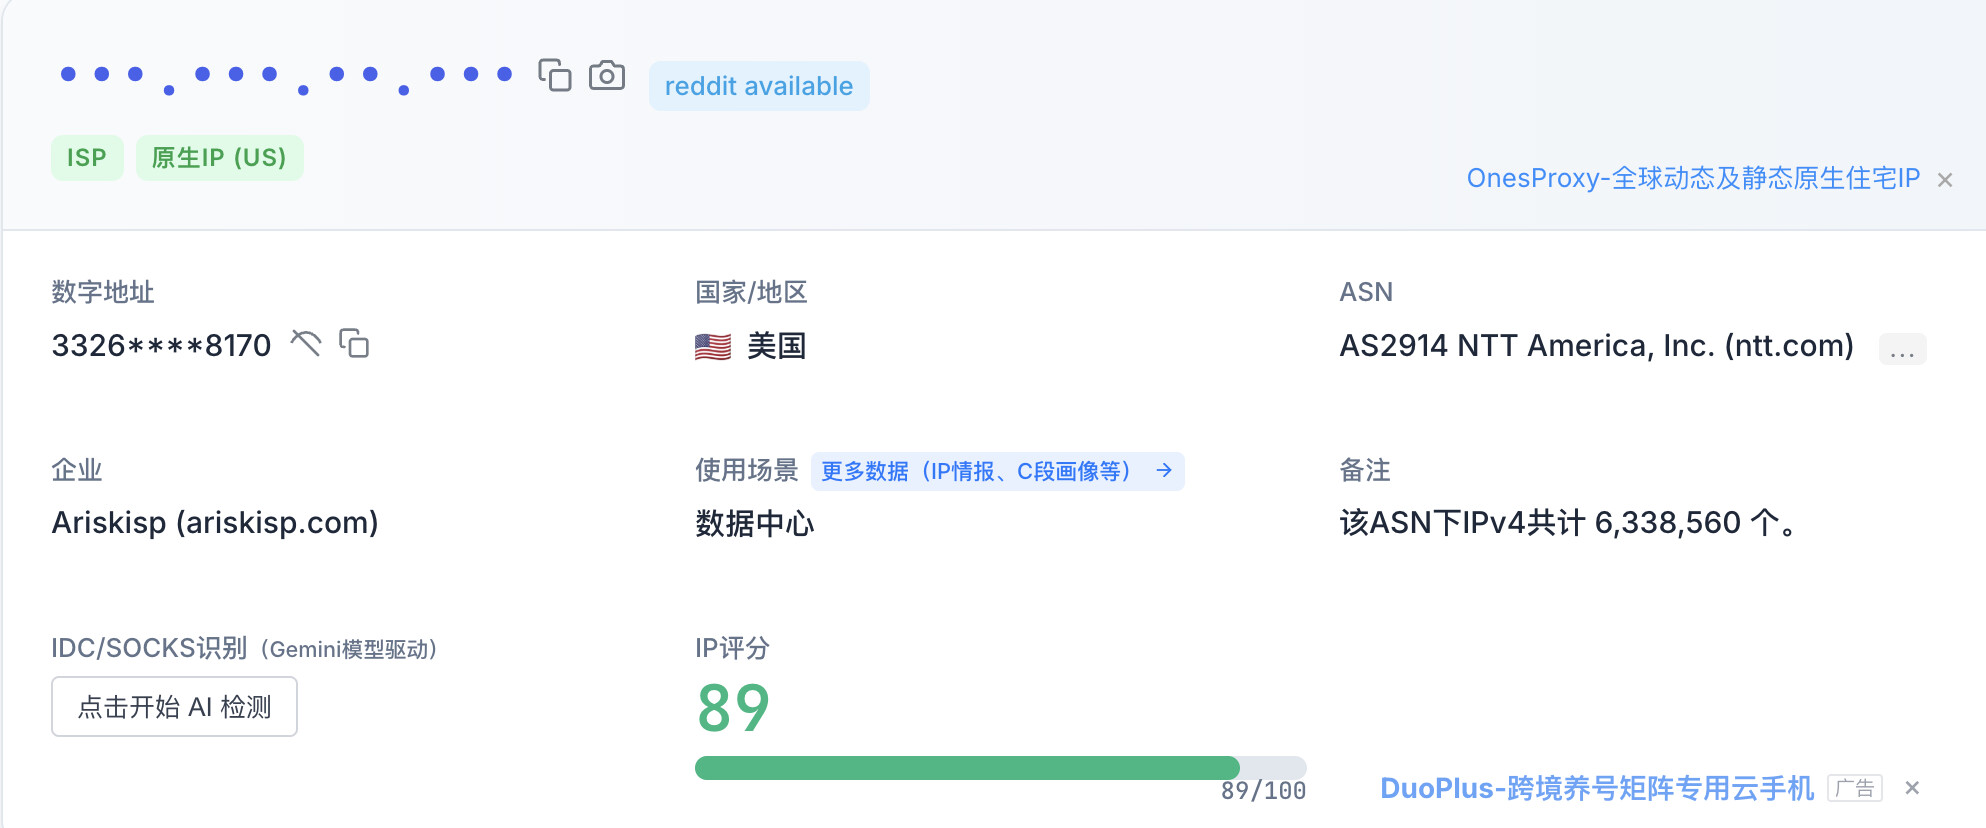The height and width of the screenshot is (828, 1986).
Task: Copy the masked IP address
Action: pyautogui.click(x=555, y=75)
